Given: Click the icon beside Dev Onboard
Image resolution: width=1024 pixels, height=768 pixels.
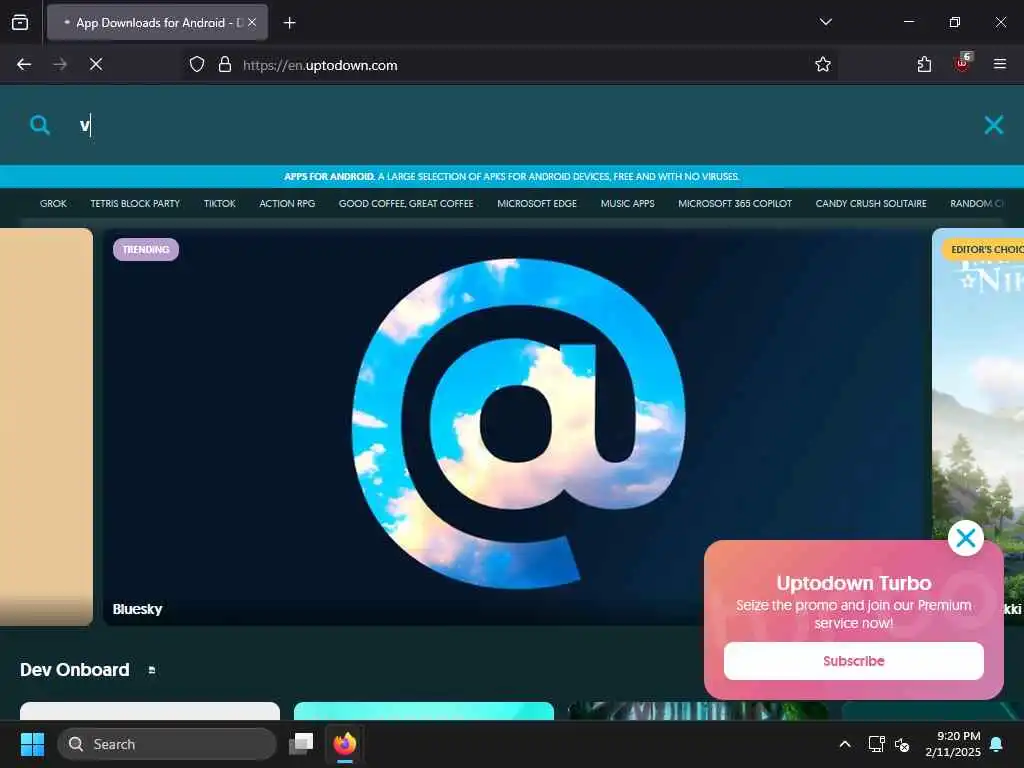Looking at the screenshot, I should 152,671.
